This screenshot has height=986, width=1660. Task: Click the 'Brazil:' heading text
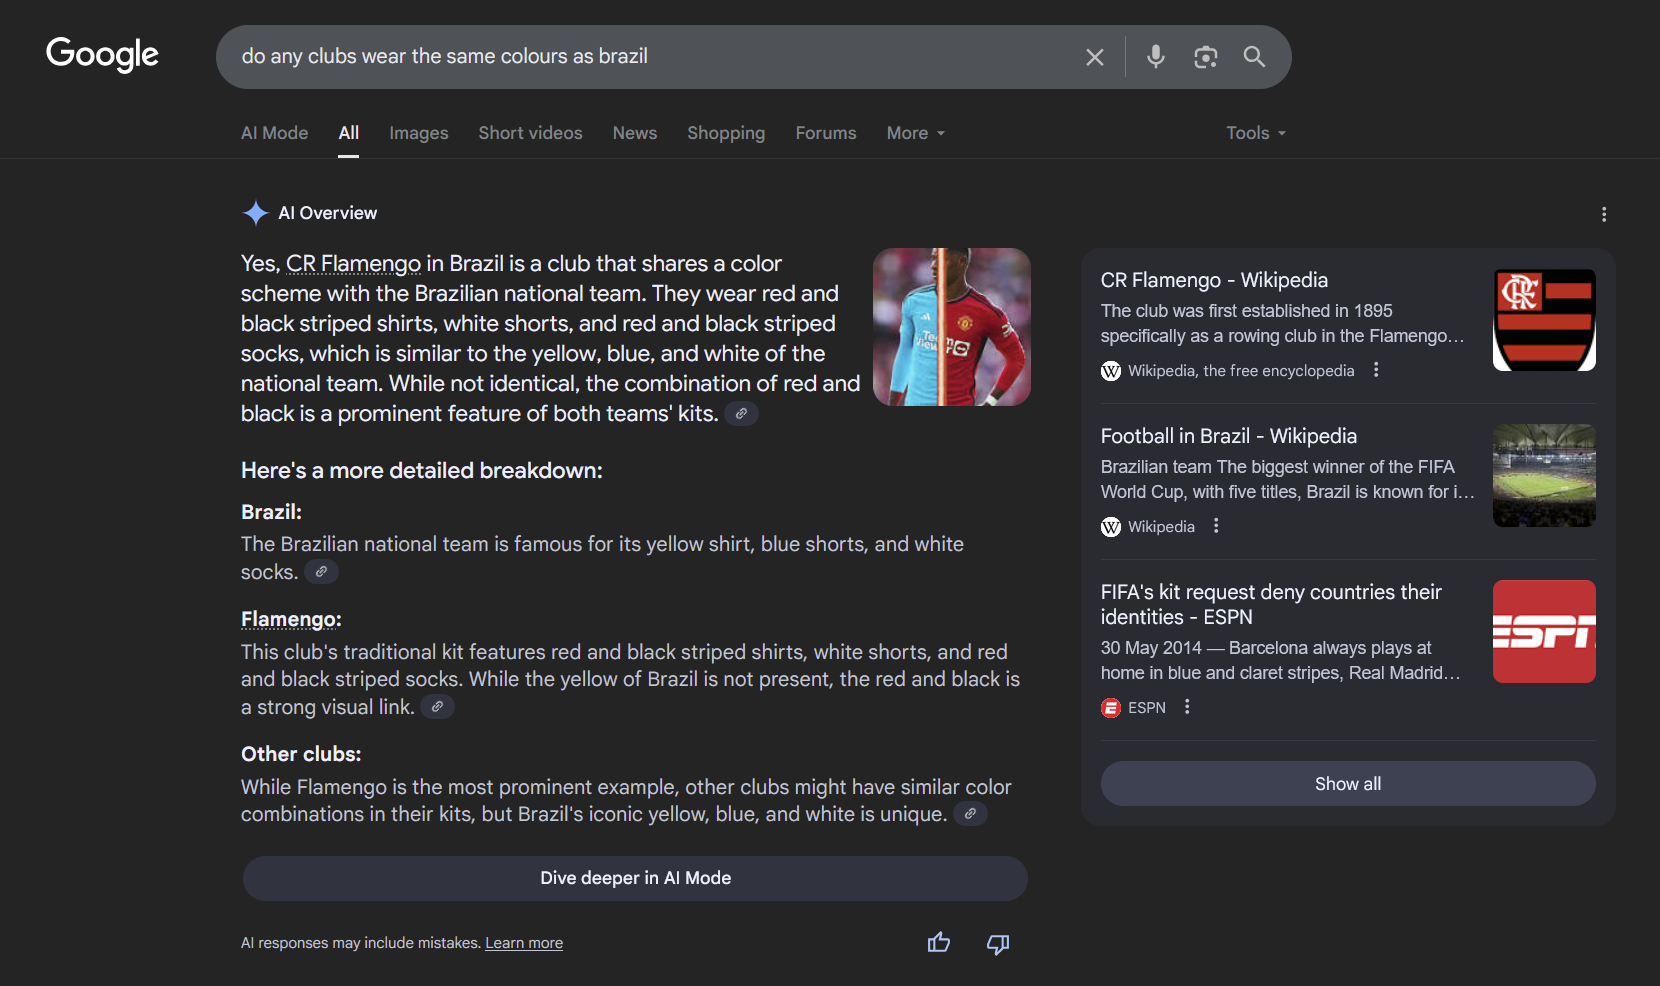[271, 512]
